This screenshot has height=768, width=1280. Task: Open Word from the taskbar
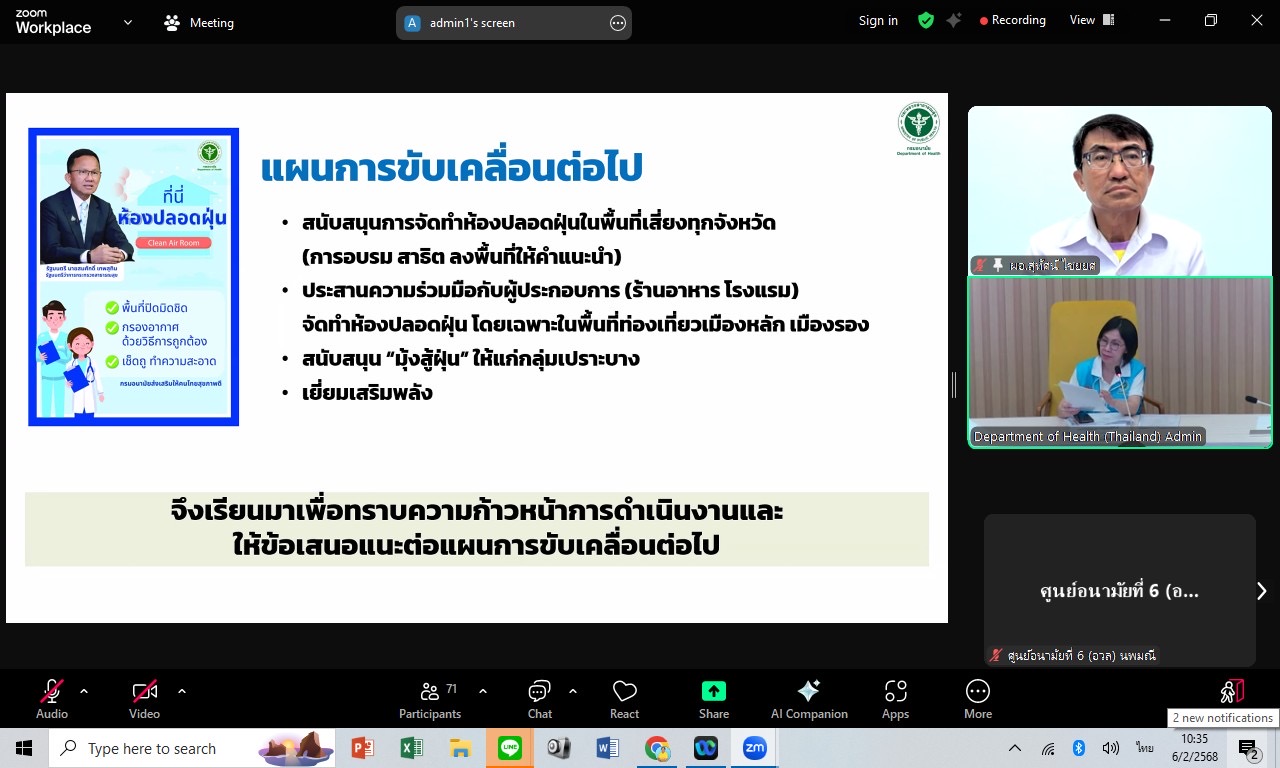pos(607,748)
